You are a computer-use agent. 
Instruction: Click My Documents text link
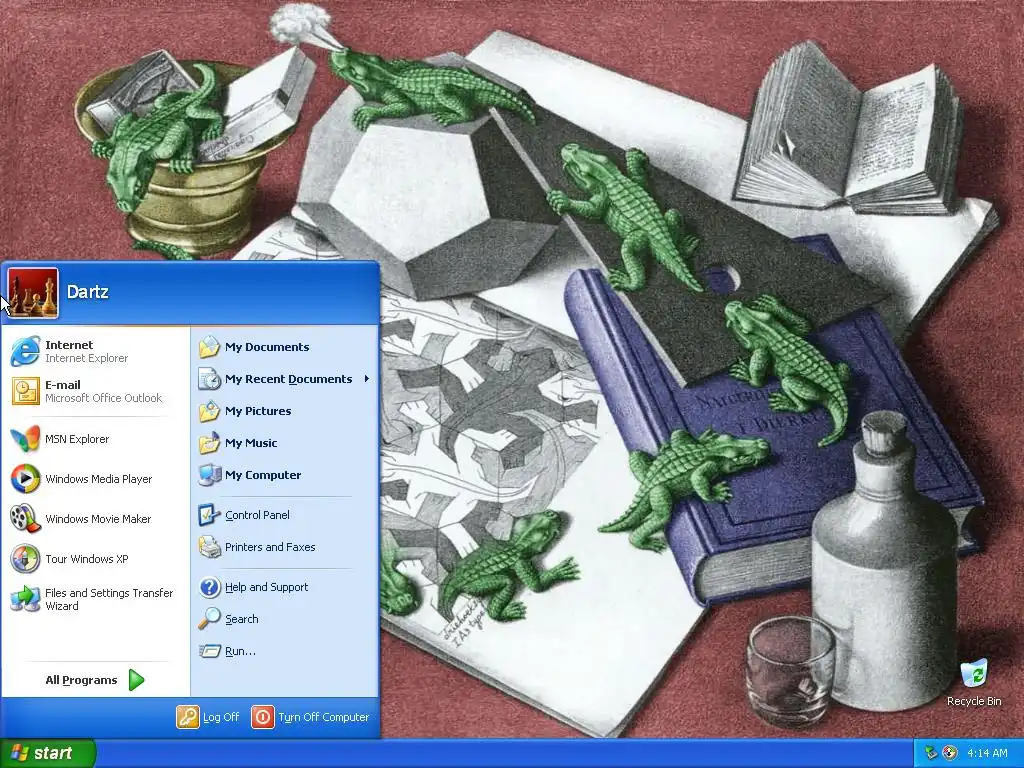(x=267, y=347)
